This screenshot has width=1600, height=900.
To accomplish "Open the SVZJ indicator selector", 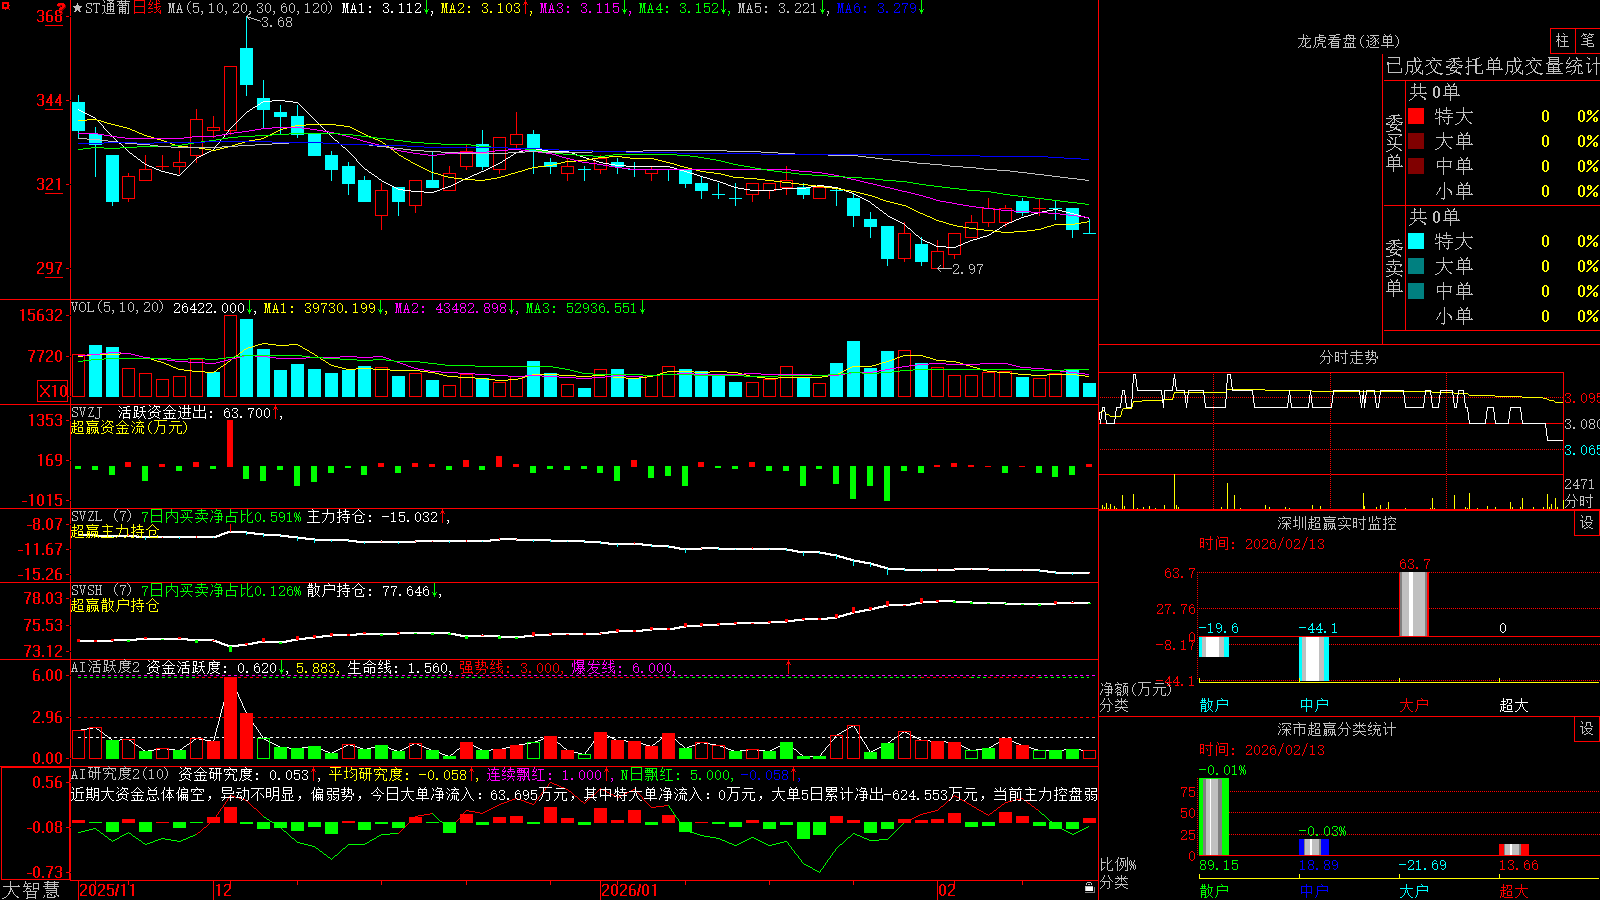I will [x=87, y=412].
